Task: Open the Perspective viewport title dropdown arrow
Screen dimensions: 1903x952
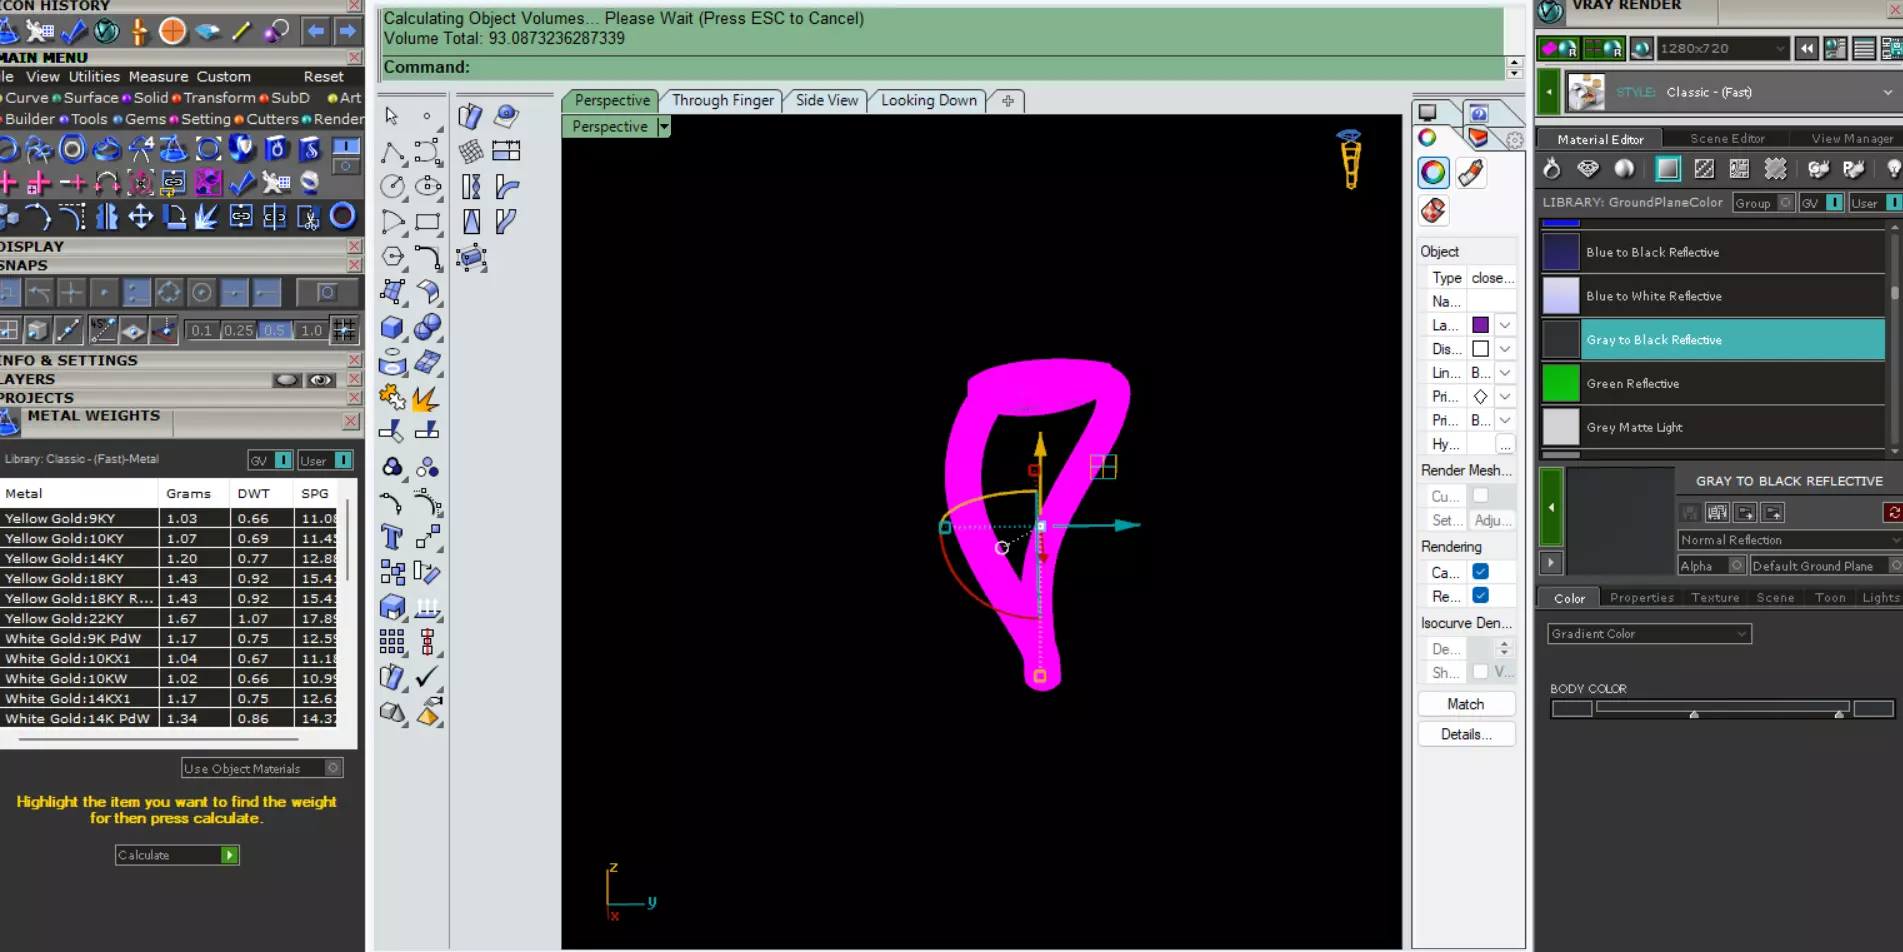Action: click(663, 127)
